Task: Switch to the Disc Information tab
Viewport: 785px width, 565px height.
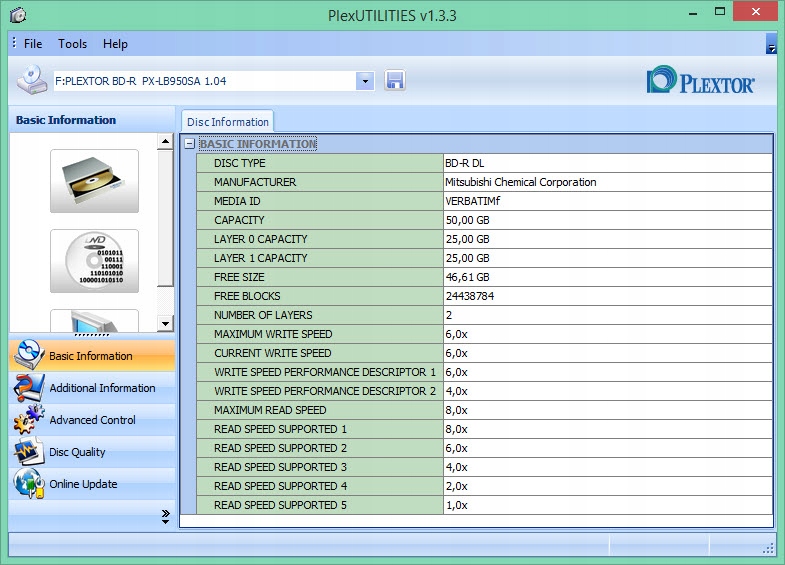Action: (x=228, y=122)
